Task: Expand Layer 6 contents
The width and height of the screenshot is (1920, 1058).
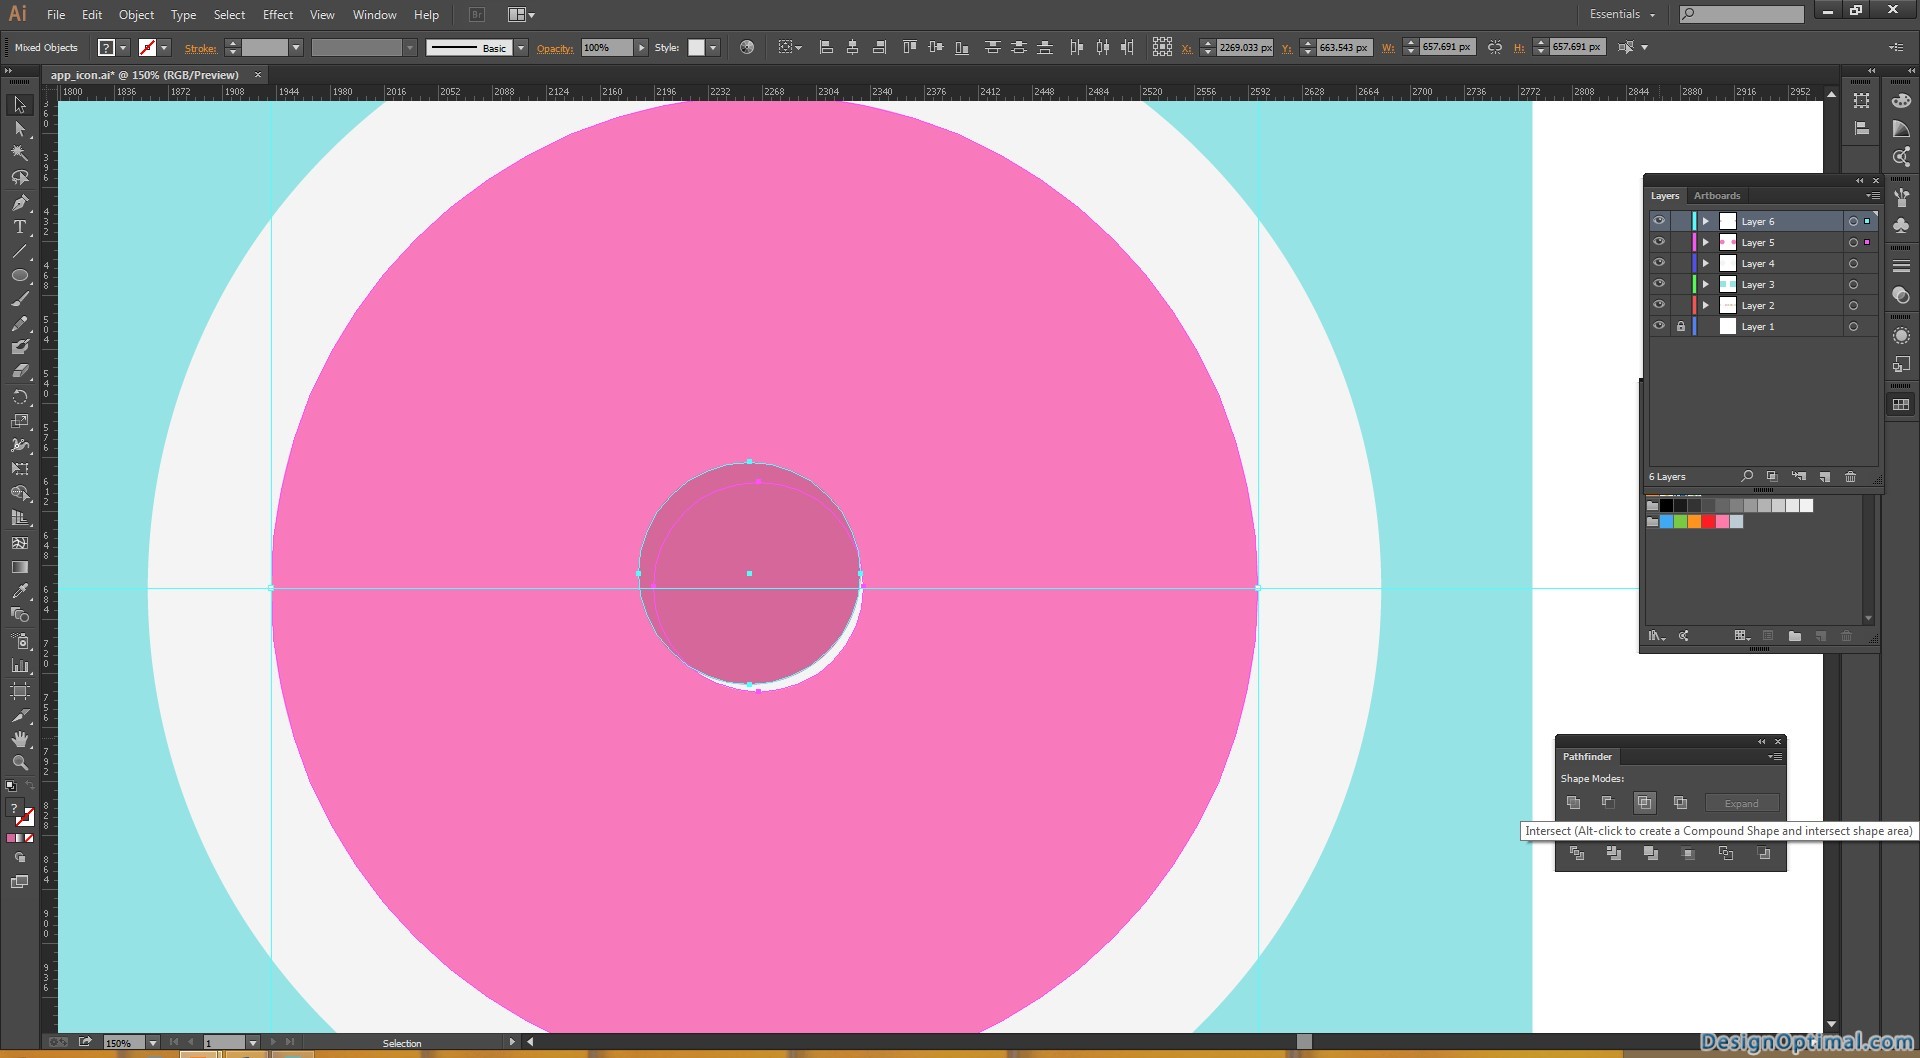Action: point(1706,221)
